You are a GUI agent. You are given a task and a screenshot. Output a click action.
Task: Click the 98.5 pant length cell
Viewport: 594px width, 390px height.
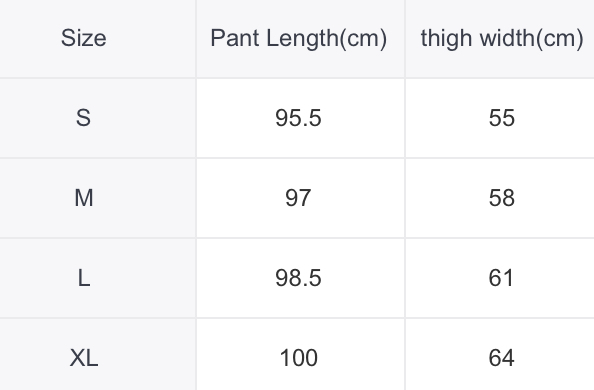(300, 278)
